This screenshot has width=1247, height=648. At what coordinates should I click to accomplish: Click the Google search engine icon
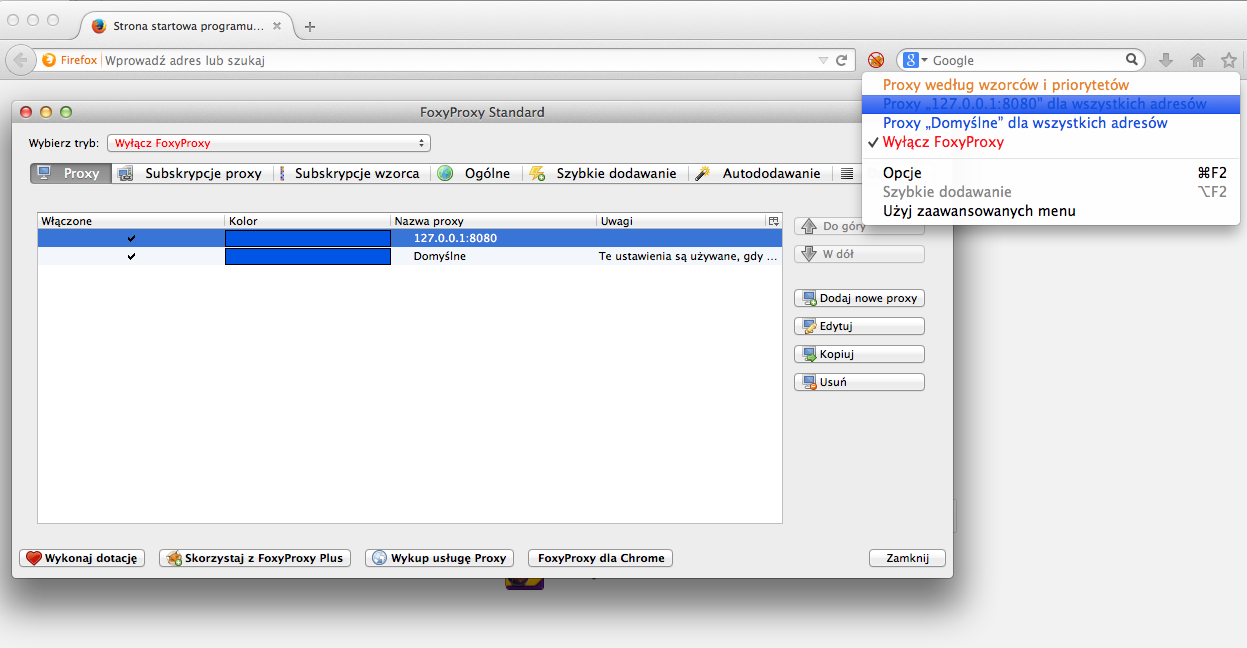click(x=911, y=60)
